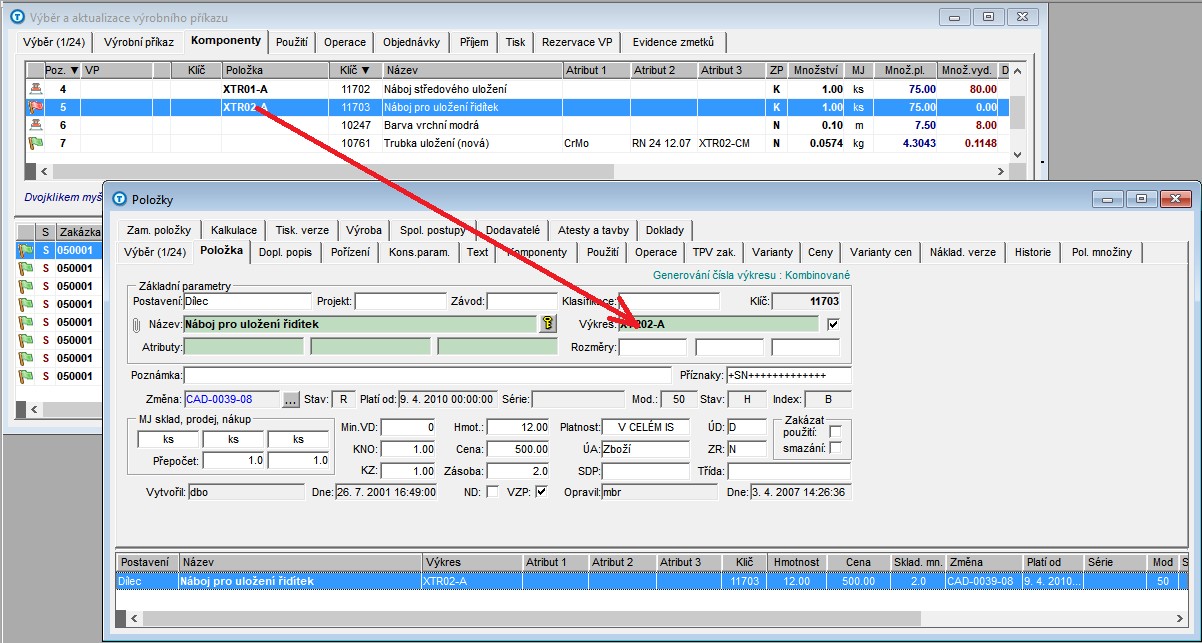The height and width of the screenshot is (643, 1202).
Task: Open the Atesty a tavby tab
Action: point(593,229)
